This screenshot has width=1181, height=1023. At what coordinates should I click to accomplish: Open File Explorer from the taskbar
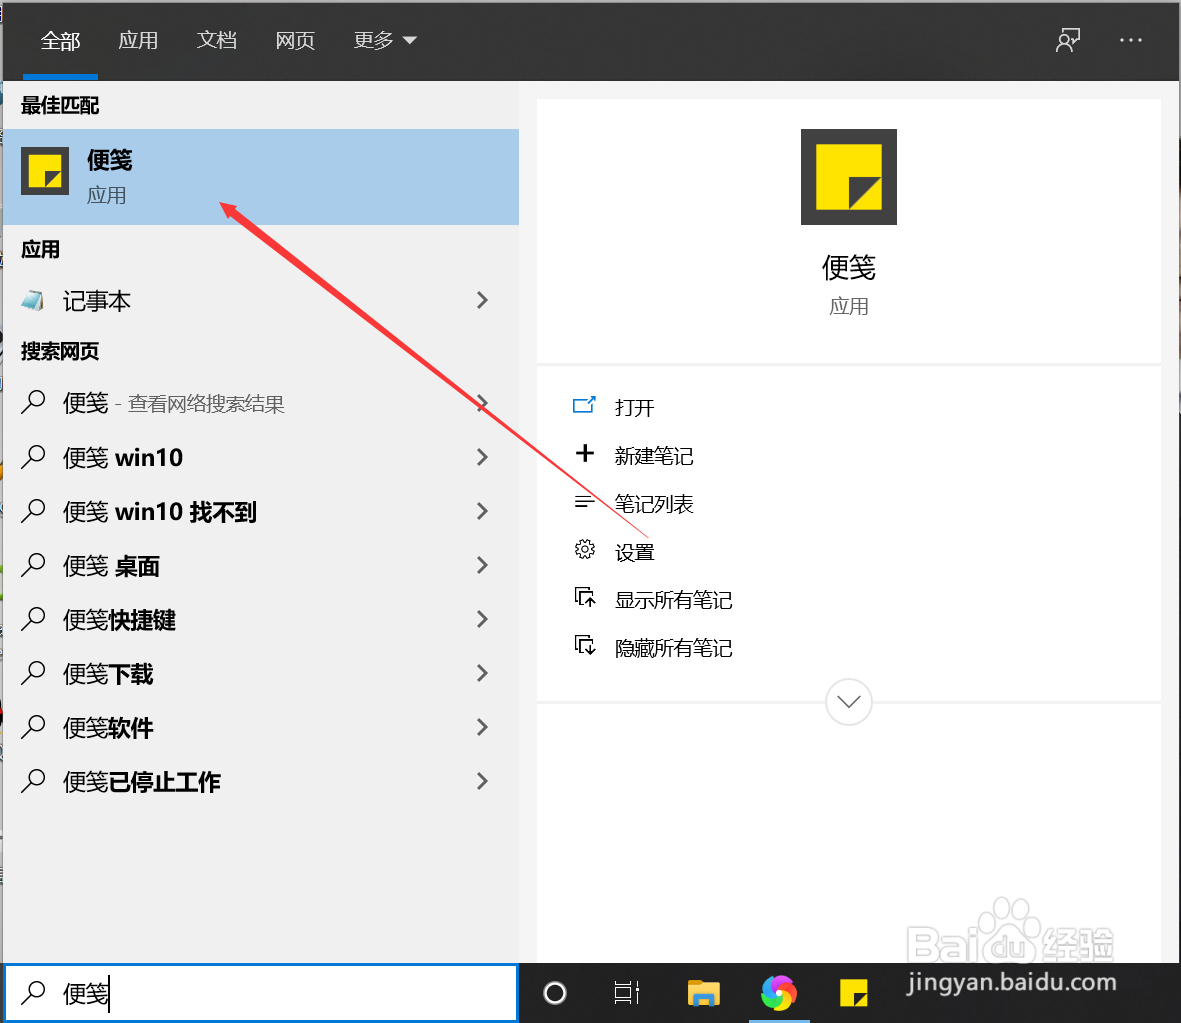[703, 993]
